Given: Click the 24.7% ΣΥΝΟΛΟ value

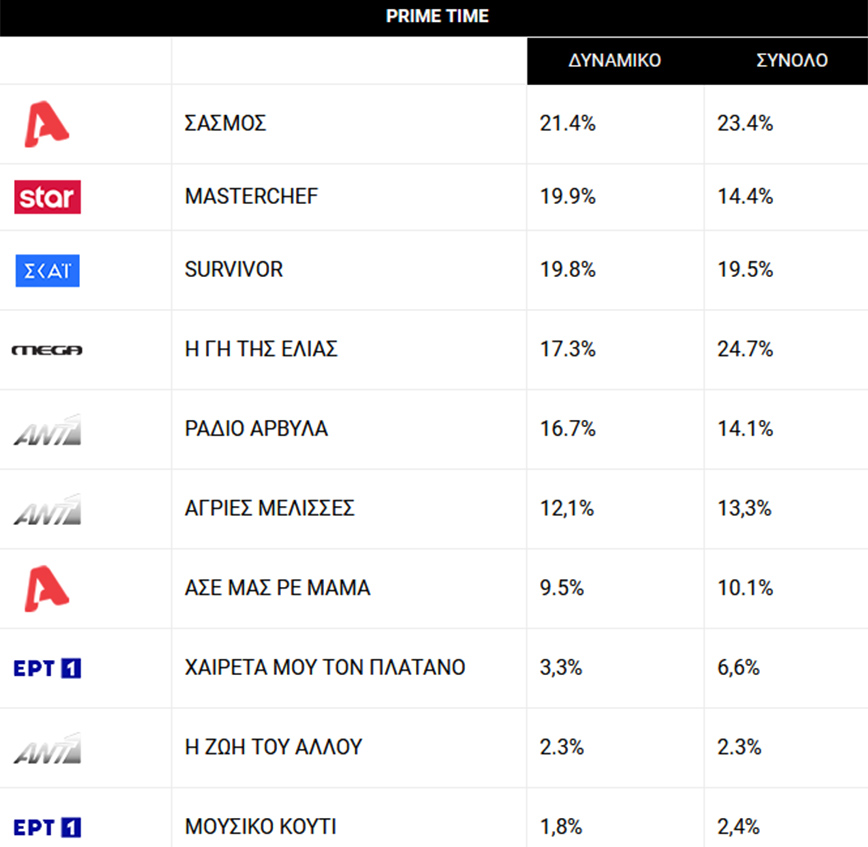Looking at the screenshot, I should [x=745, y=350].
